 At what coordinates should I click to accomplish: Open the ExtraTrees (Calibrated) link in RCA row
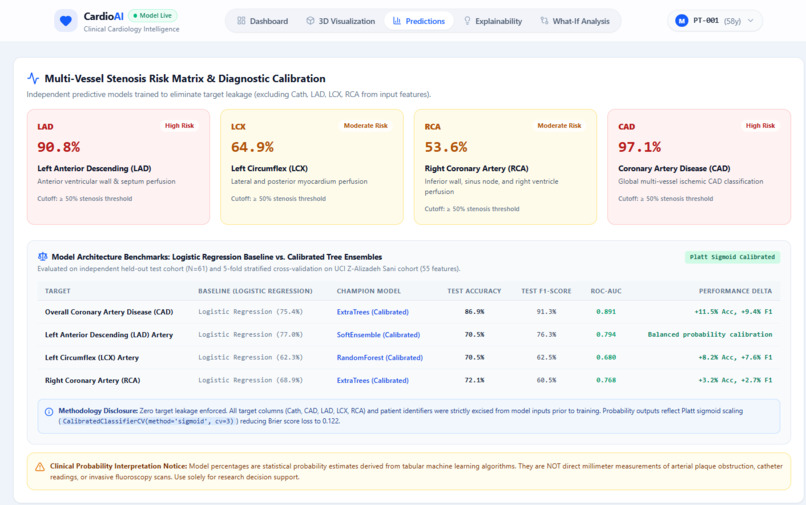(x=373, y=380)
